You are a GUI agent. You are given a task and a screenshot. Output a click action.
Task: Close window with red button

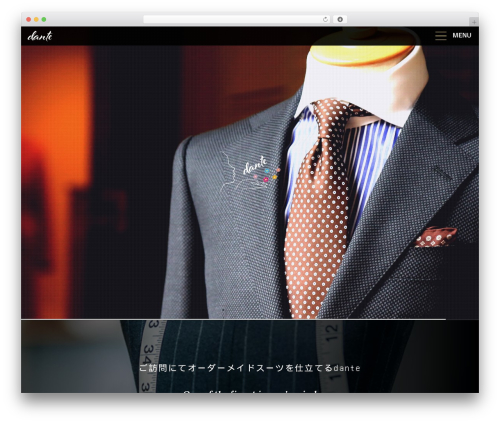29,19
